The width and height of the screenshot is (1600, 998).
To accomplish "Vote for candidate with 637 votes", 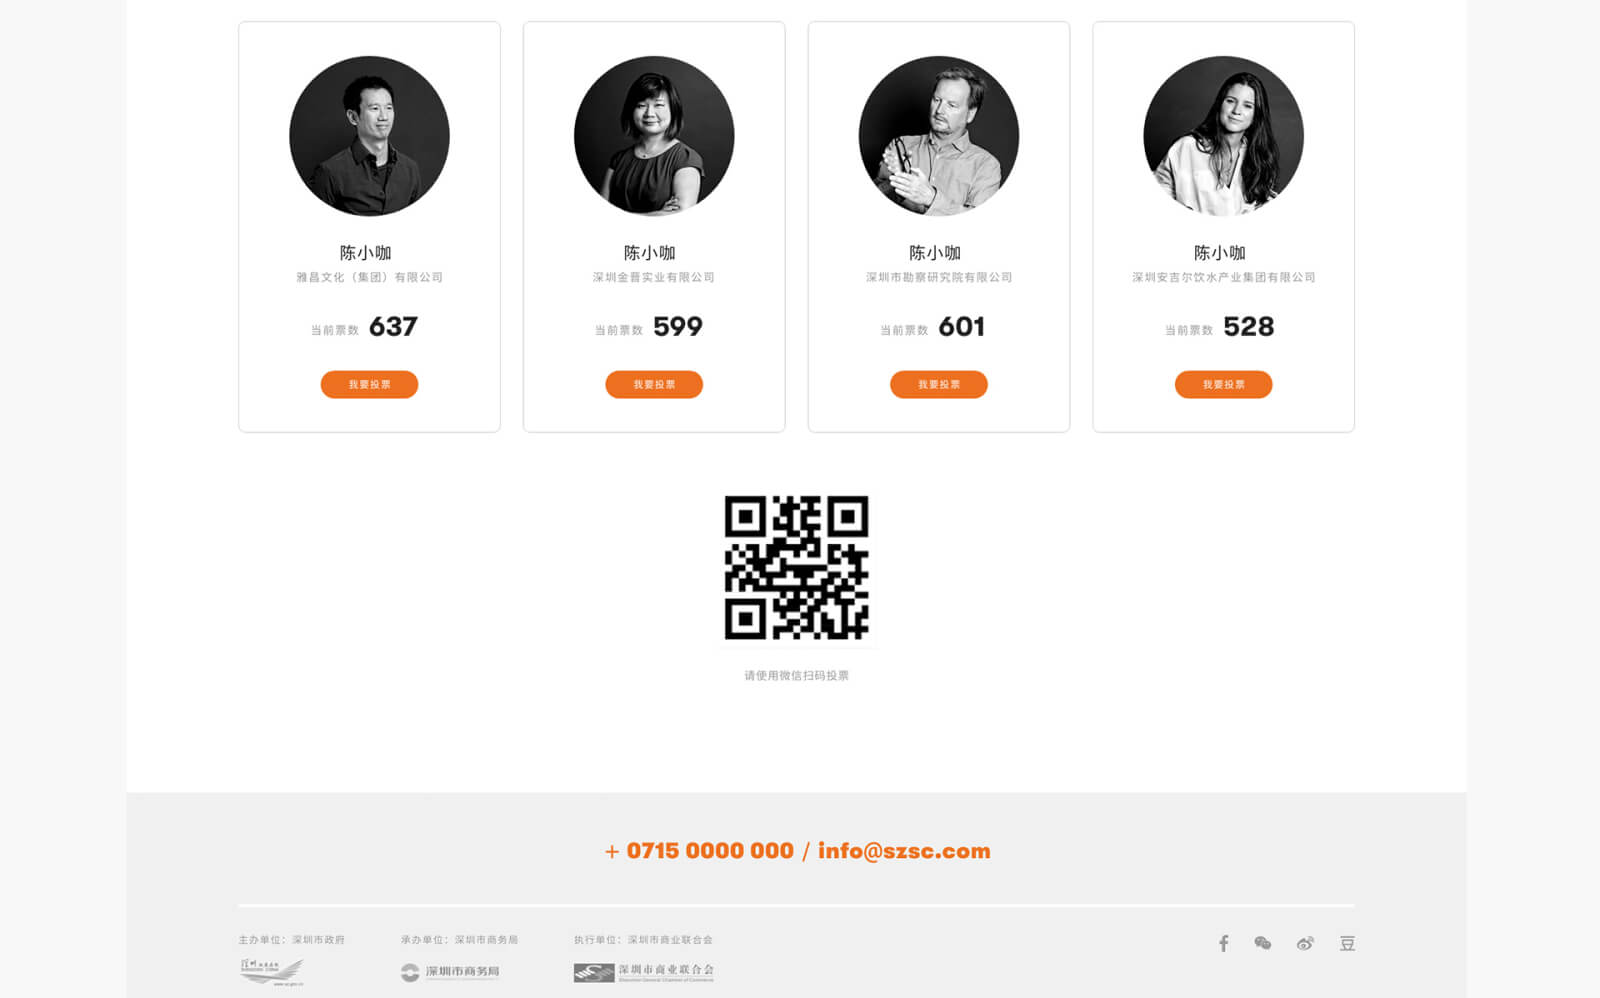I will coord(369,384).
